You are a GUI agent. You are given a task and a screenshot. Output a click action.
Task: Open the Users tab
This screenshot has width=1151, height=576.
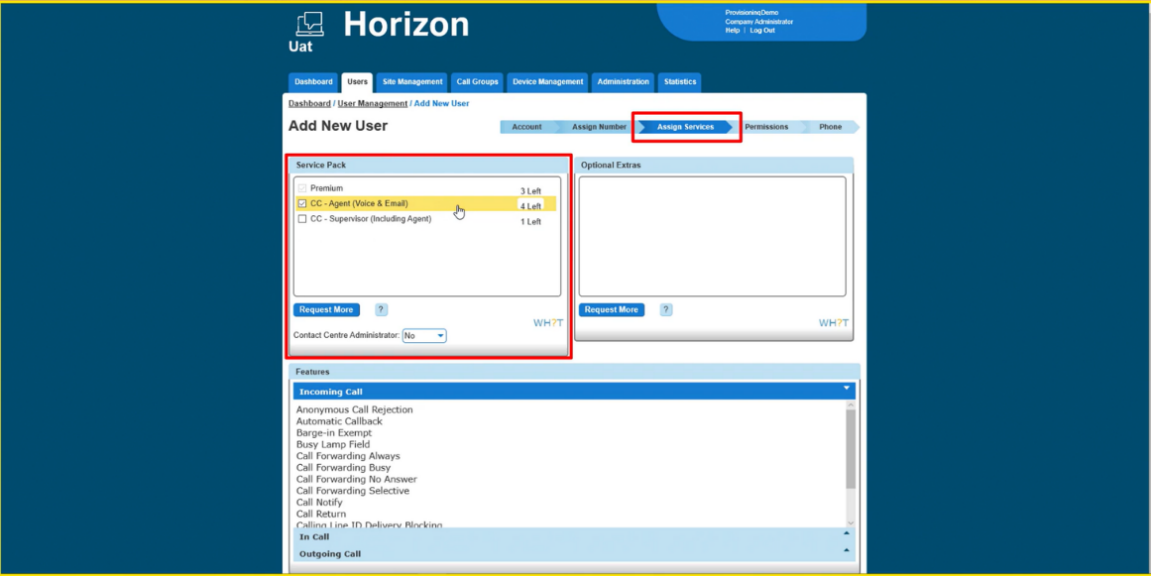[357, 82]
